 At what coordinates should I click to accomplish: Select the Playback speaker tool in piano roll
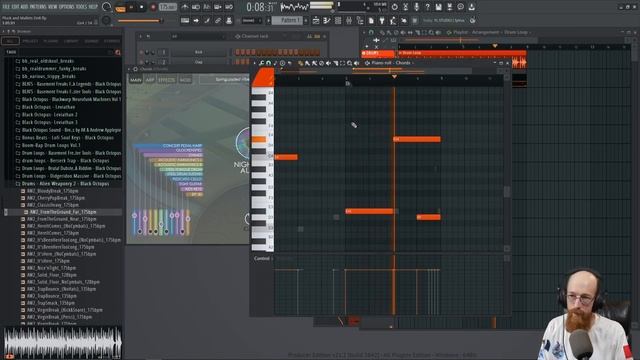click(x=356, y=63)
